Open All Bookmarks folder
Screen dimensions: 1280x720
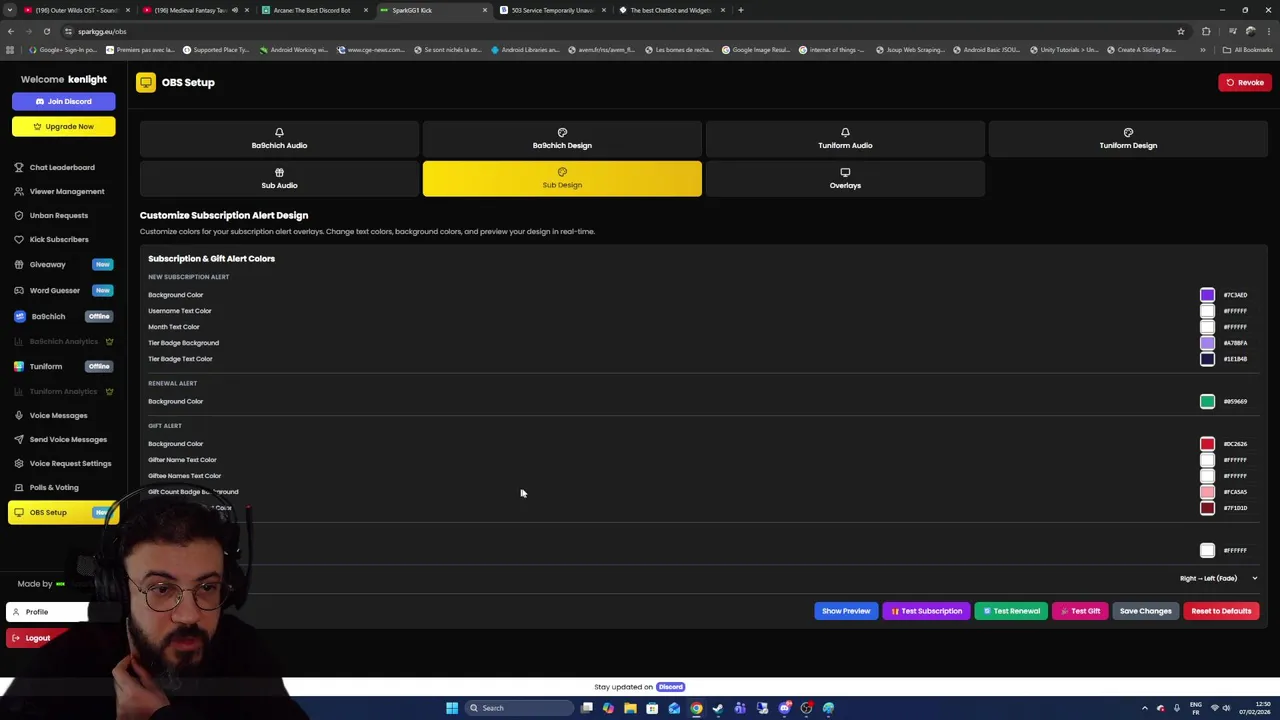(x=1247, y=50)
